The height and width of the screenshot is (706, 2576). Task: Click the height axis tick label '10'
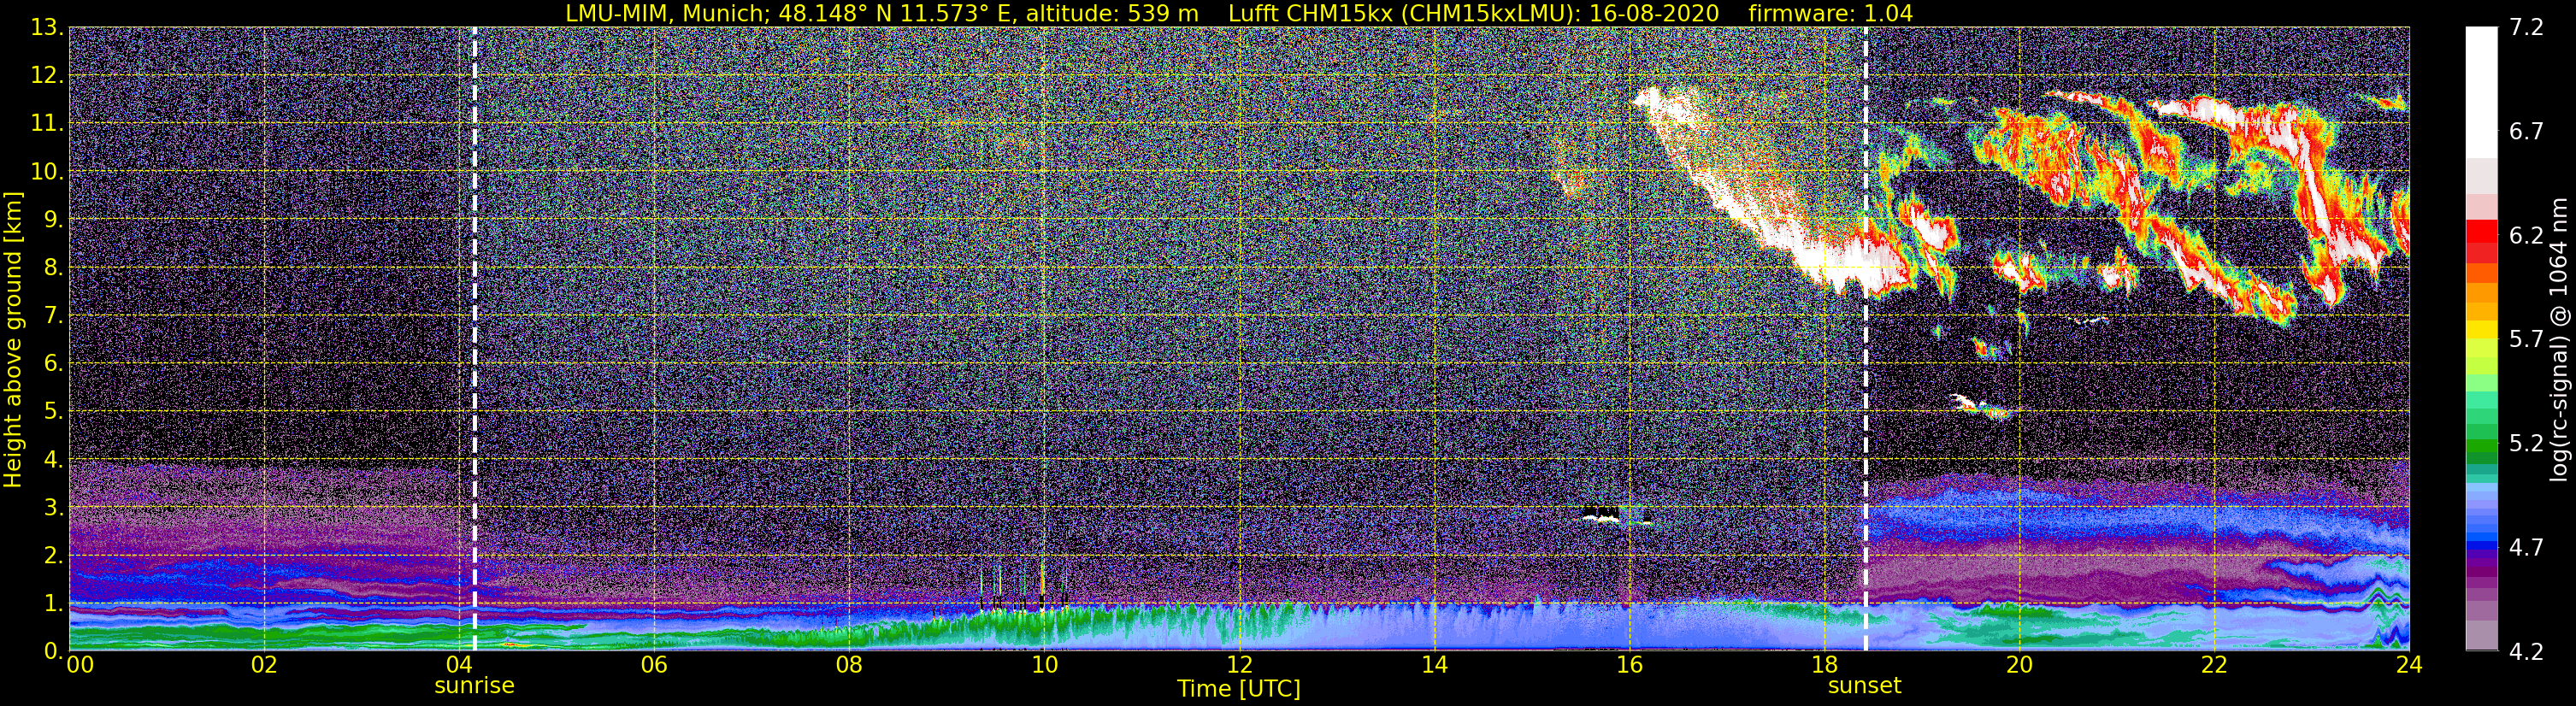[x=45, y=172]
